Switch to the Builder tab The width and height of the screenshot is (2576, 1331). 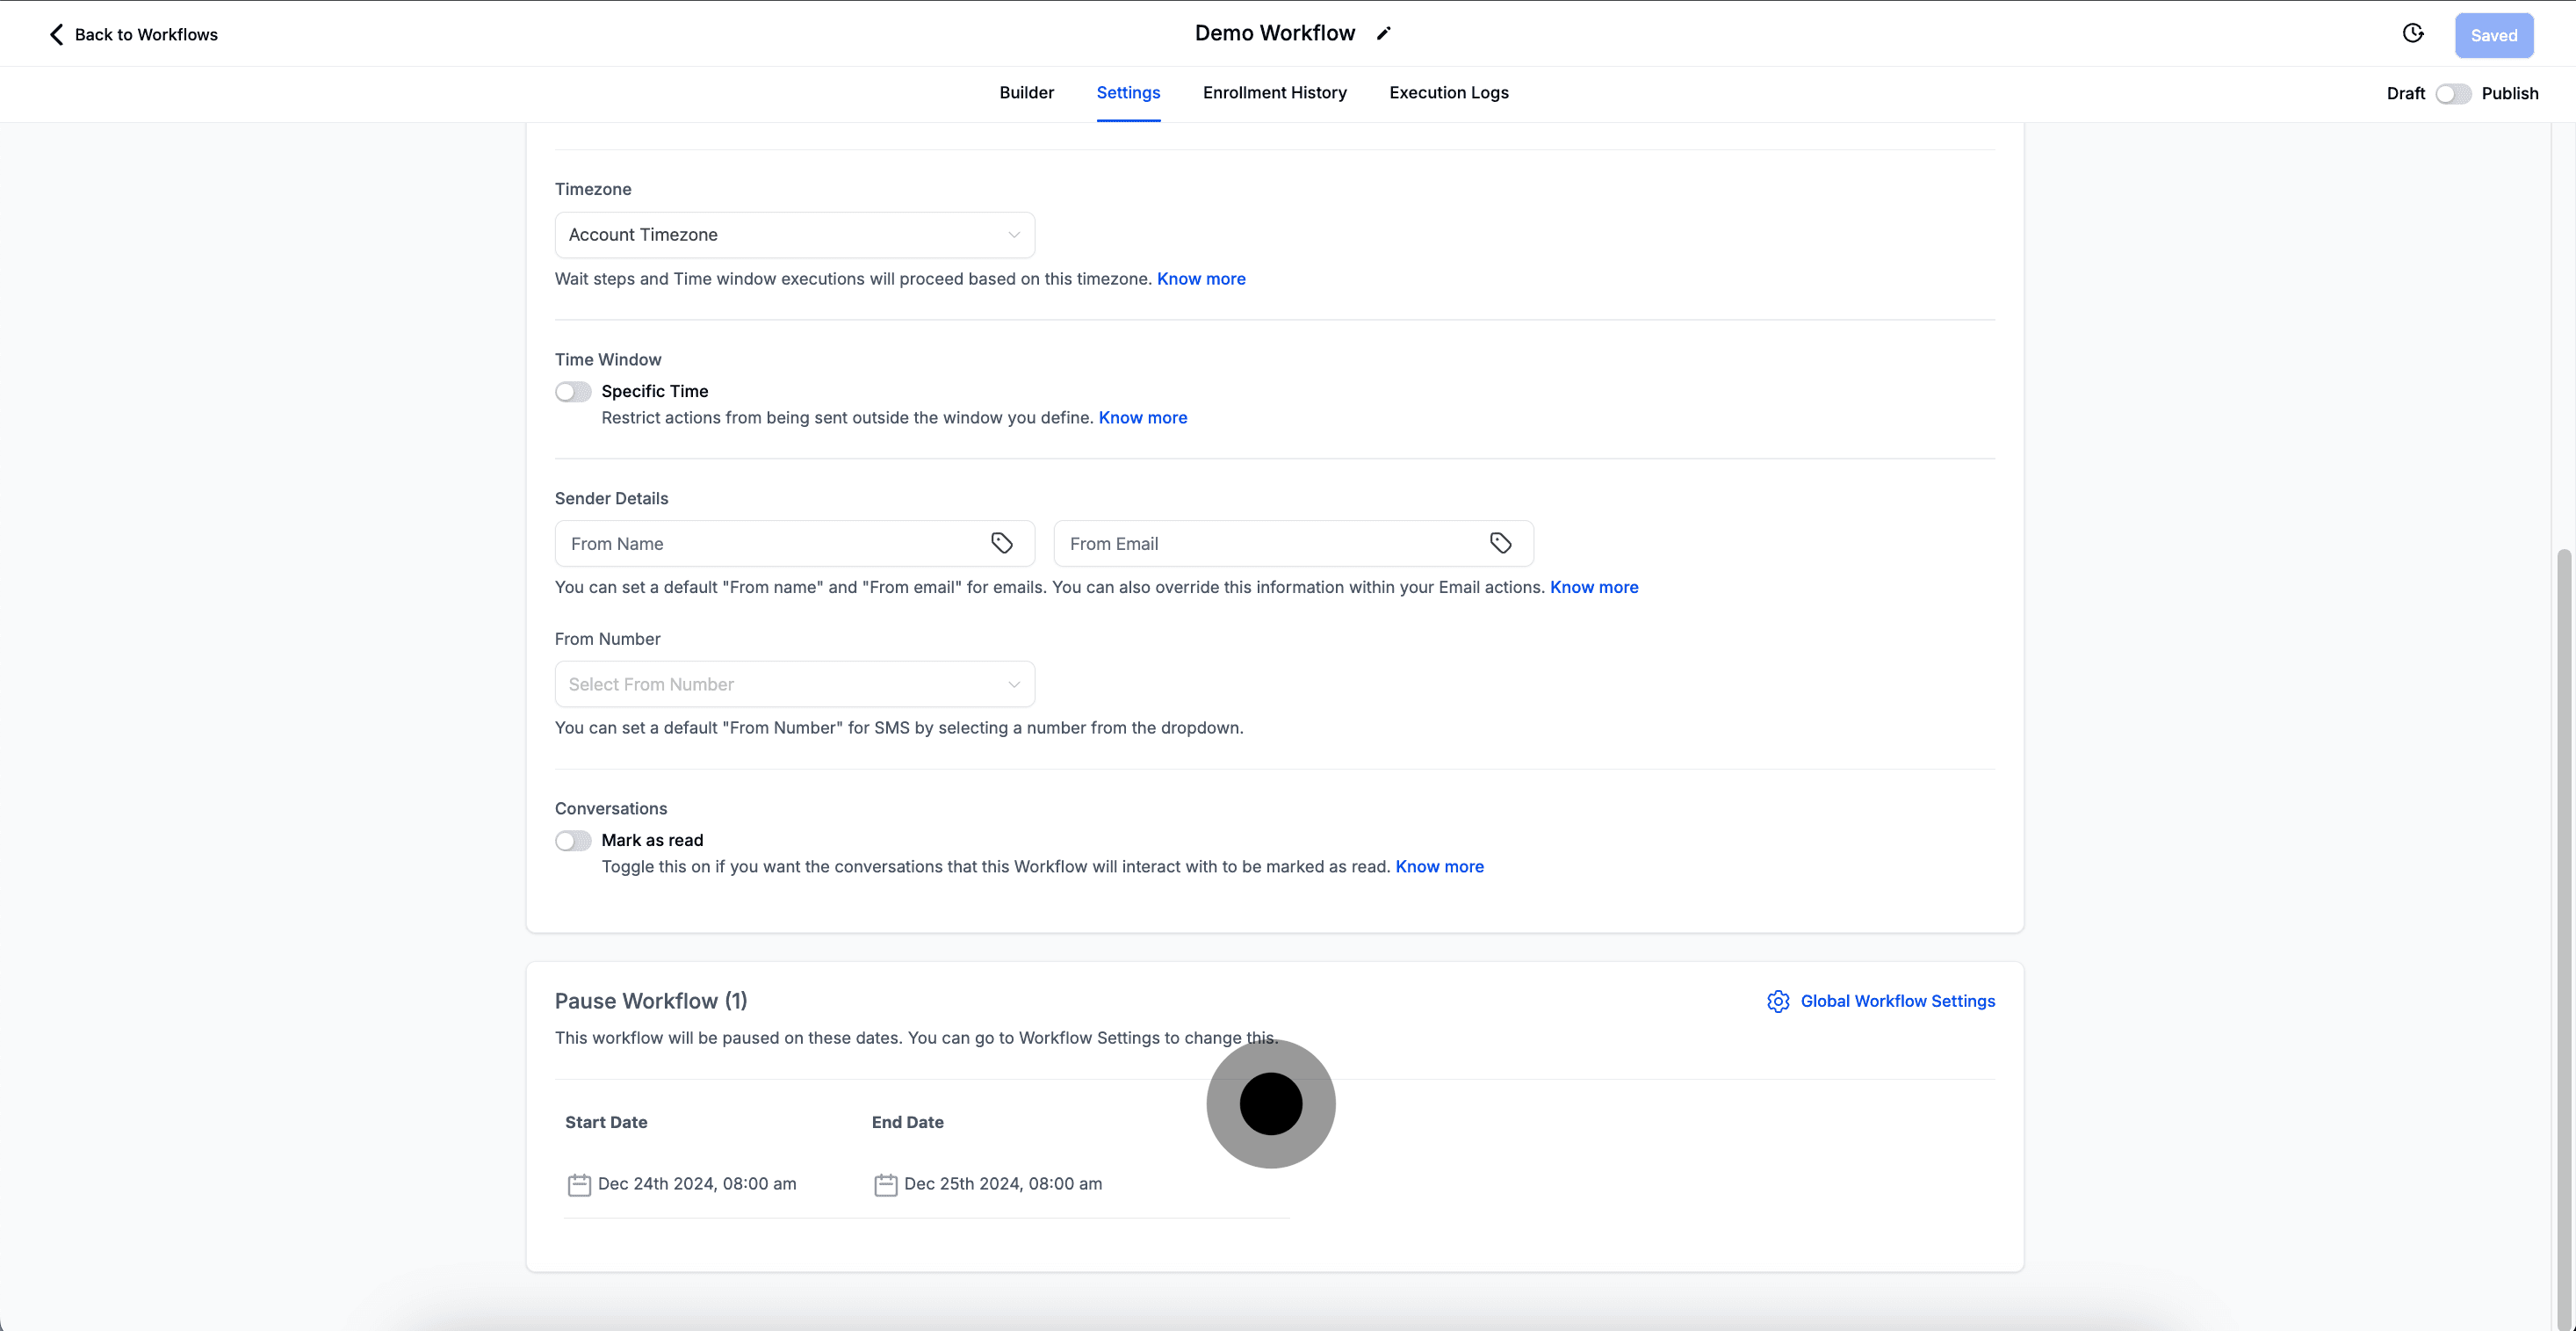pos(1026,93)
